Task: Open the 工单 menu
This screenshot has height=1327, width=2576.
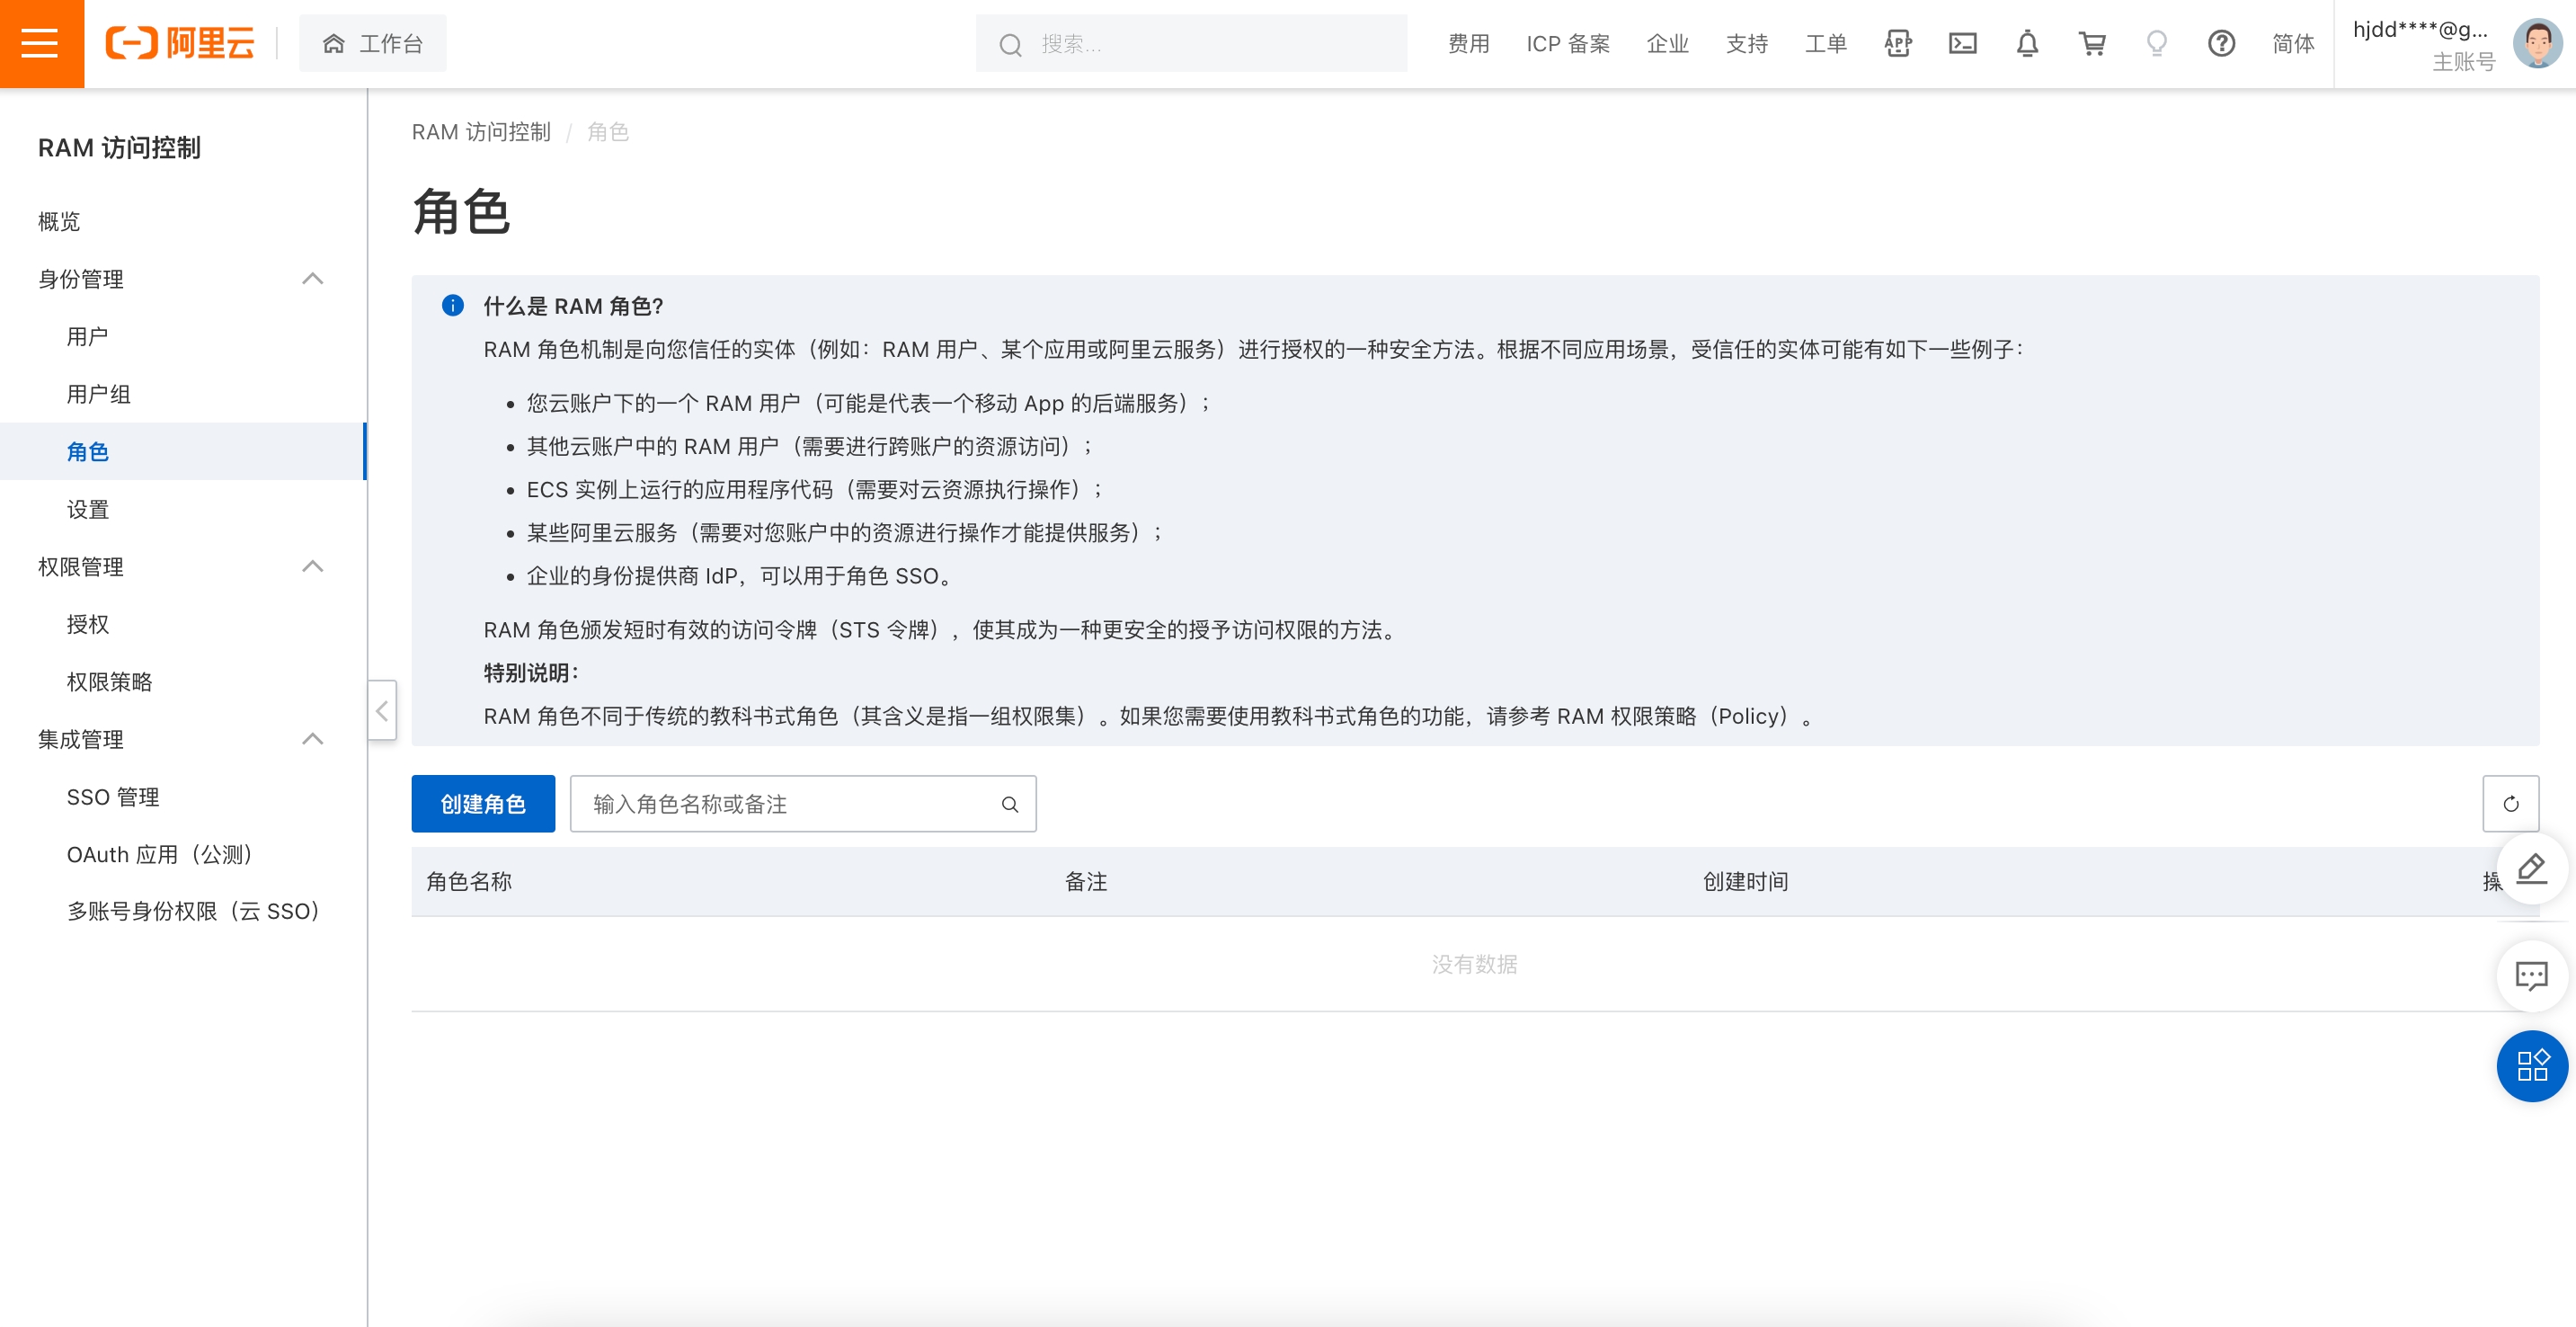Action: tap(1825, 43)
